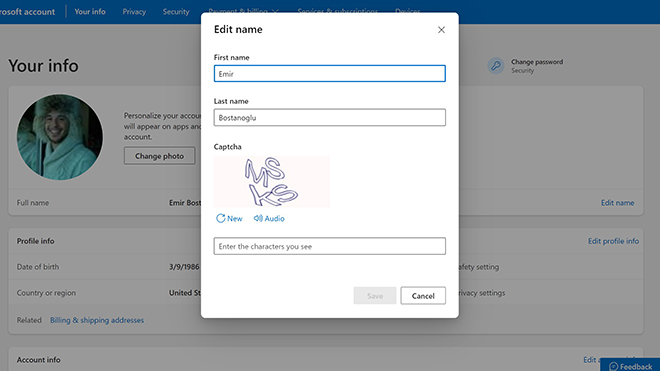Focus the Last name field
660x371 pixels.
tap(330, 117)
